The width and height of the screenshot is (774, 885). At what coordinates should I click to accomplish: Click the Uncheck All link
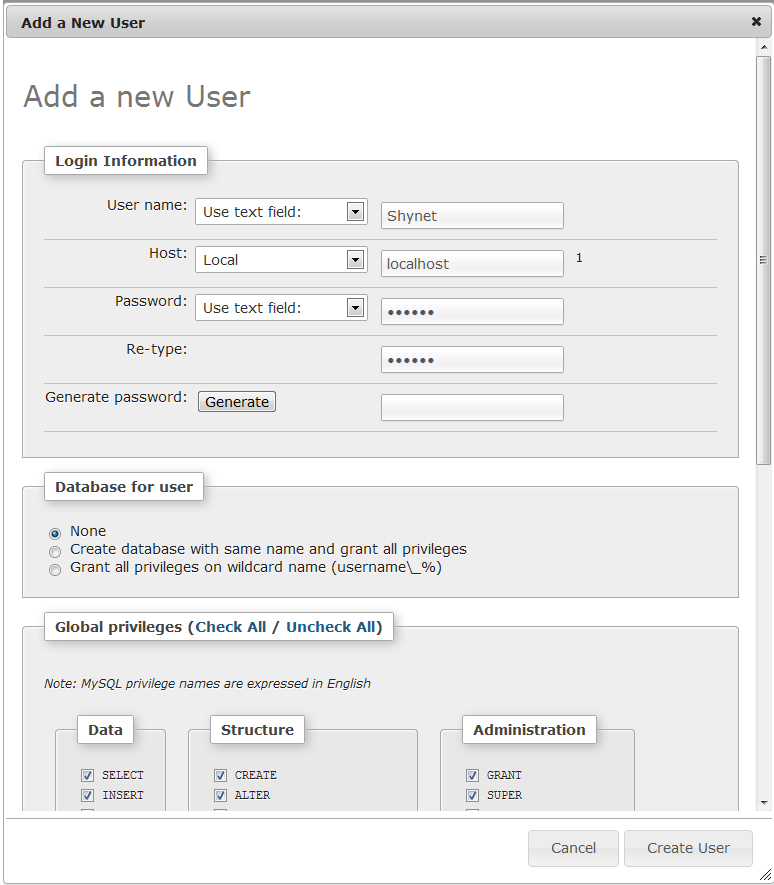click(x=331, y=627)
